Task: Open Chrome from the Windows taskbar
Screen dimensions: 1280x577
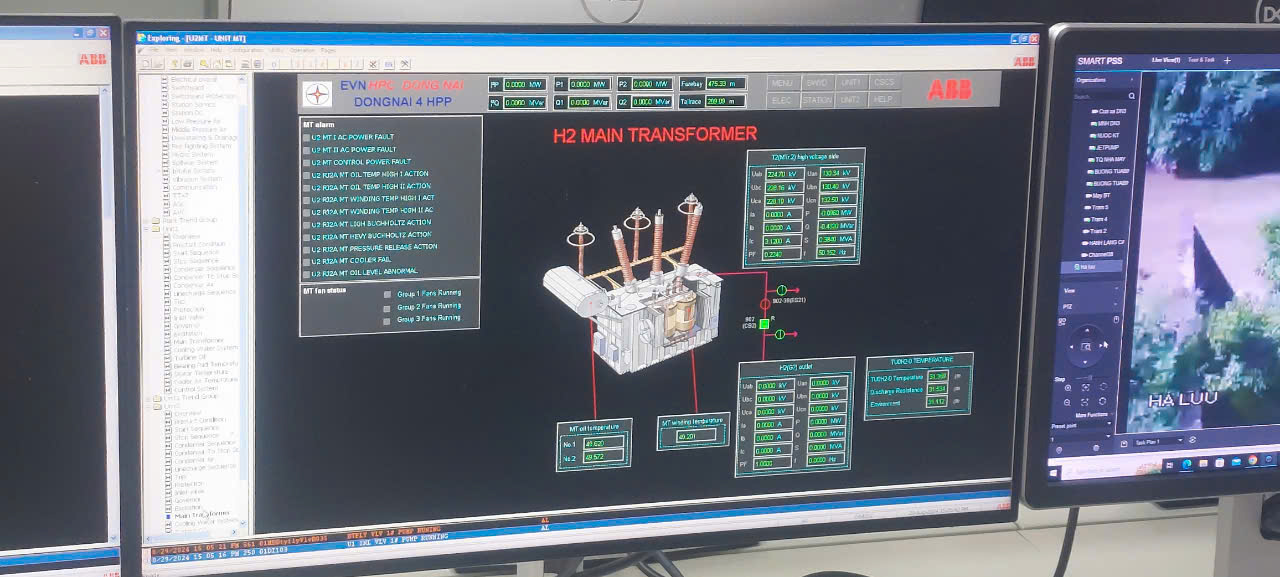Action: 1252,460
